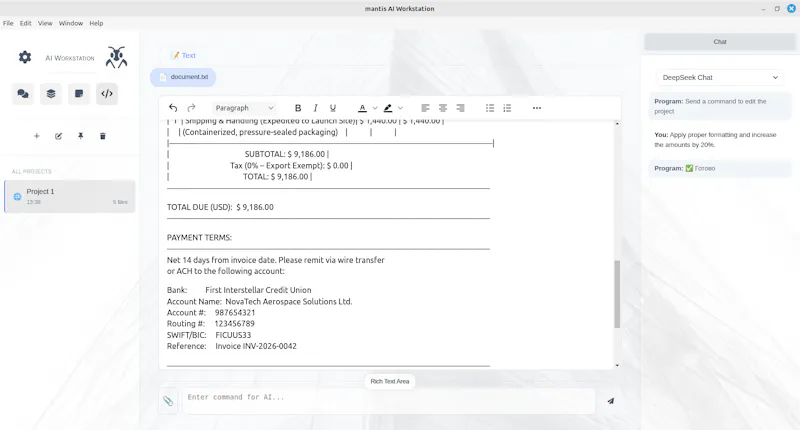Open the chat bubbles panel icon
This screenshot has width=800, height=430.
pyautogui.click(x=23, y=94)
